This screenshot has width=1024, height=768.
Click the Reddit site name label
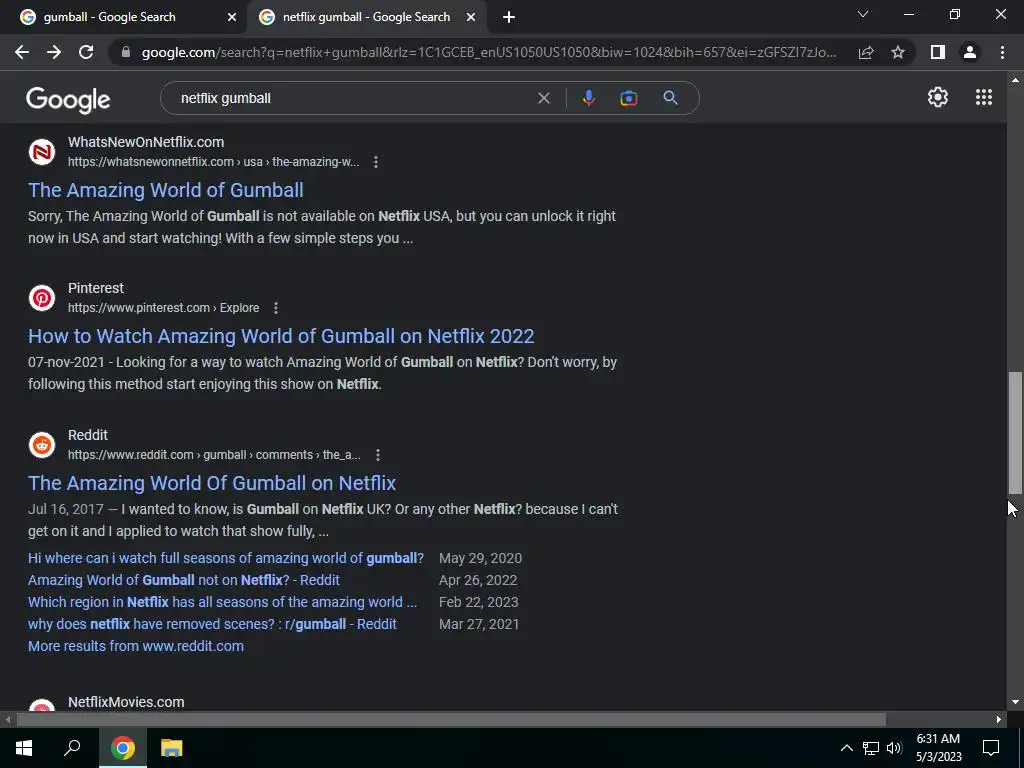point(88,435)
